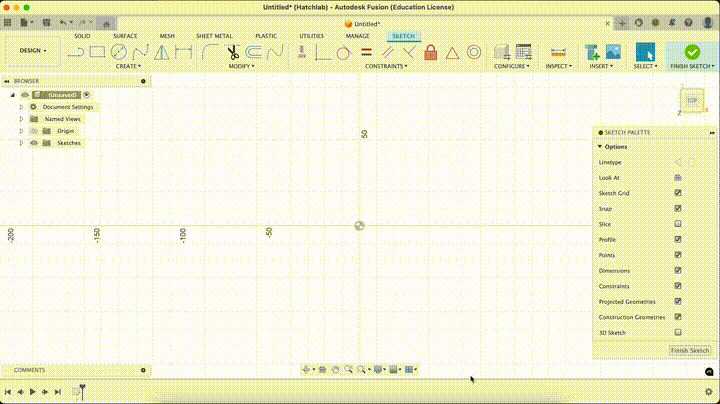
Task: Toggle Dimensions checkbox
Action: click(678, 270)
